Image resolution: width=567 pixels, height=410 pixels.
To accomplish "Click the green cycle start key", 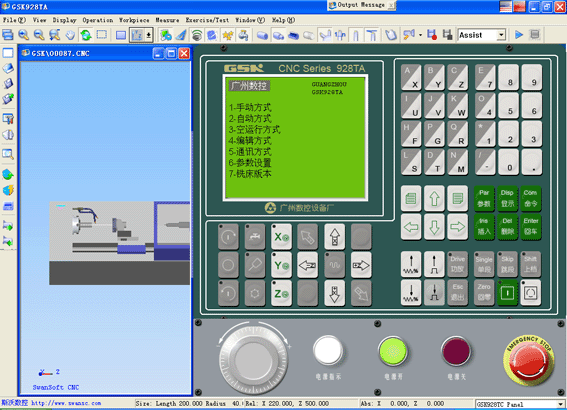I will tap(507, 292).
